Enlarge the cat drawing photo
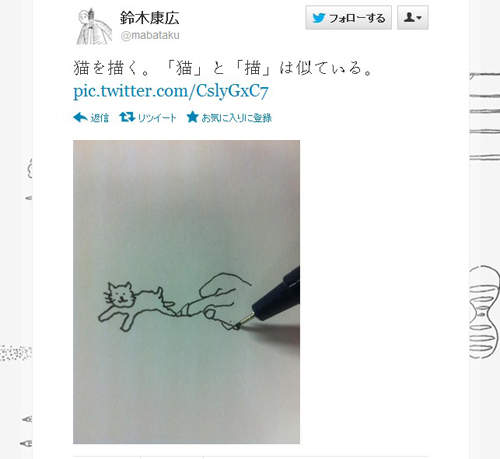Image resolution: width=500 pixels, height=459 pixels. 186,292
